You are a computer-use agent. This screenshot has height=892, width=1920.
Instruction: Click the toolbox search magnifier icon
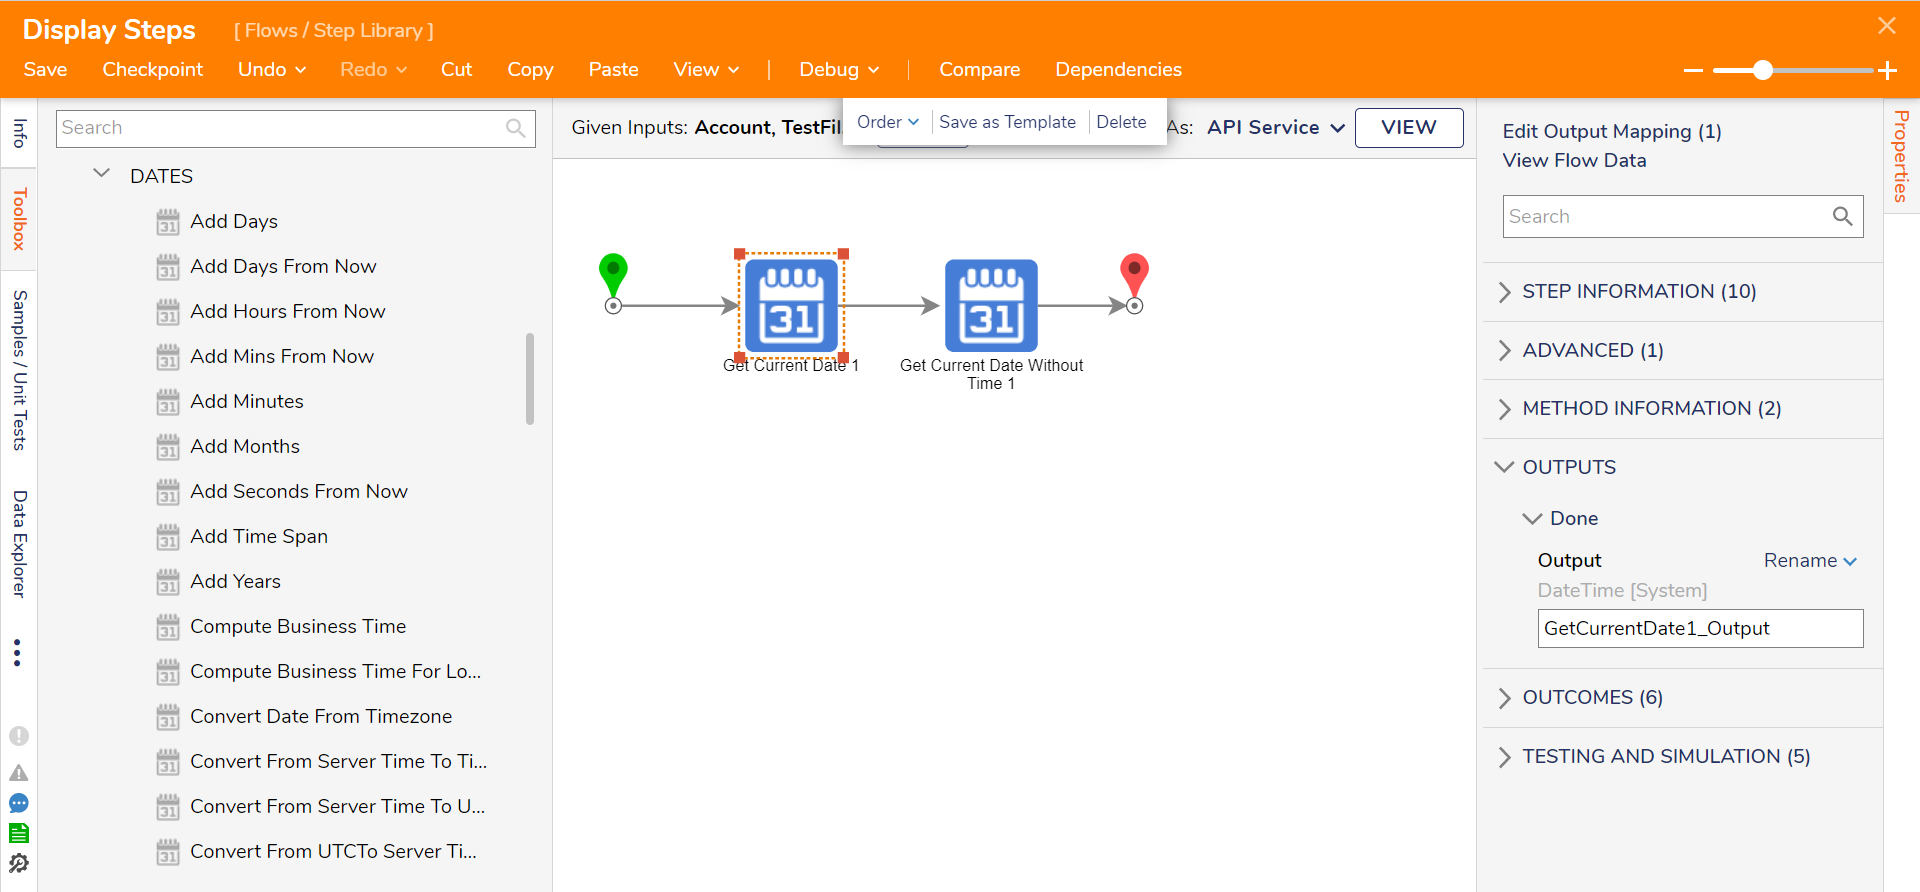(x=516, y=128)
